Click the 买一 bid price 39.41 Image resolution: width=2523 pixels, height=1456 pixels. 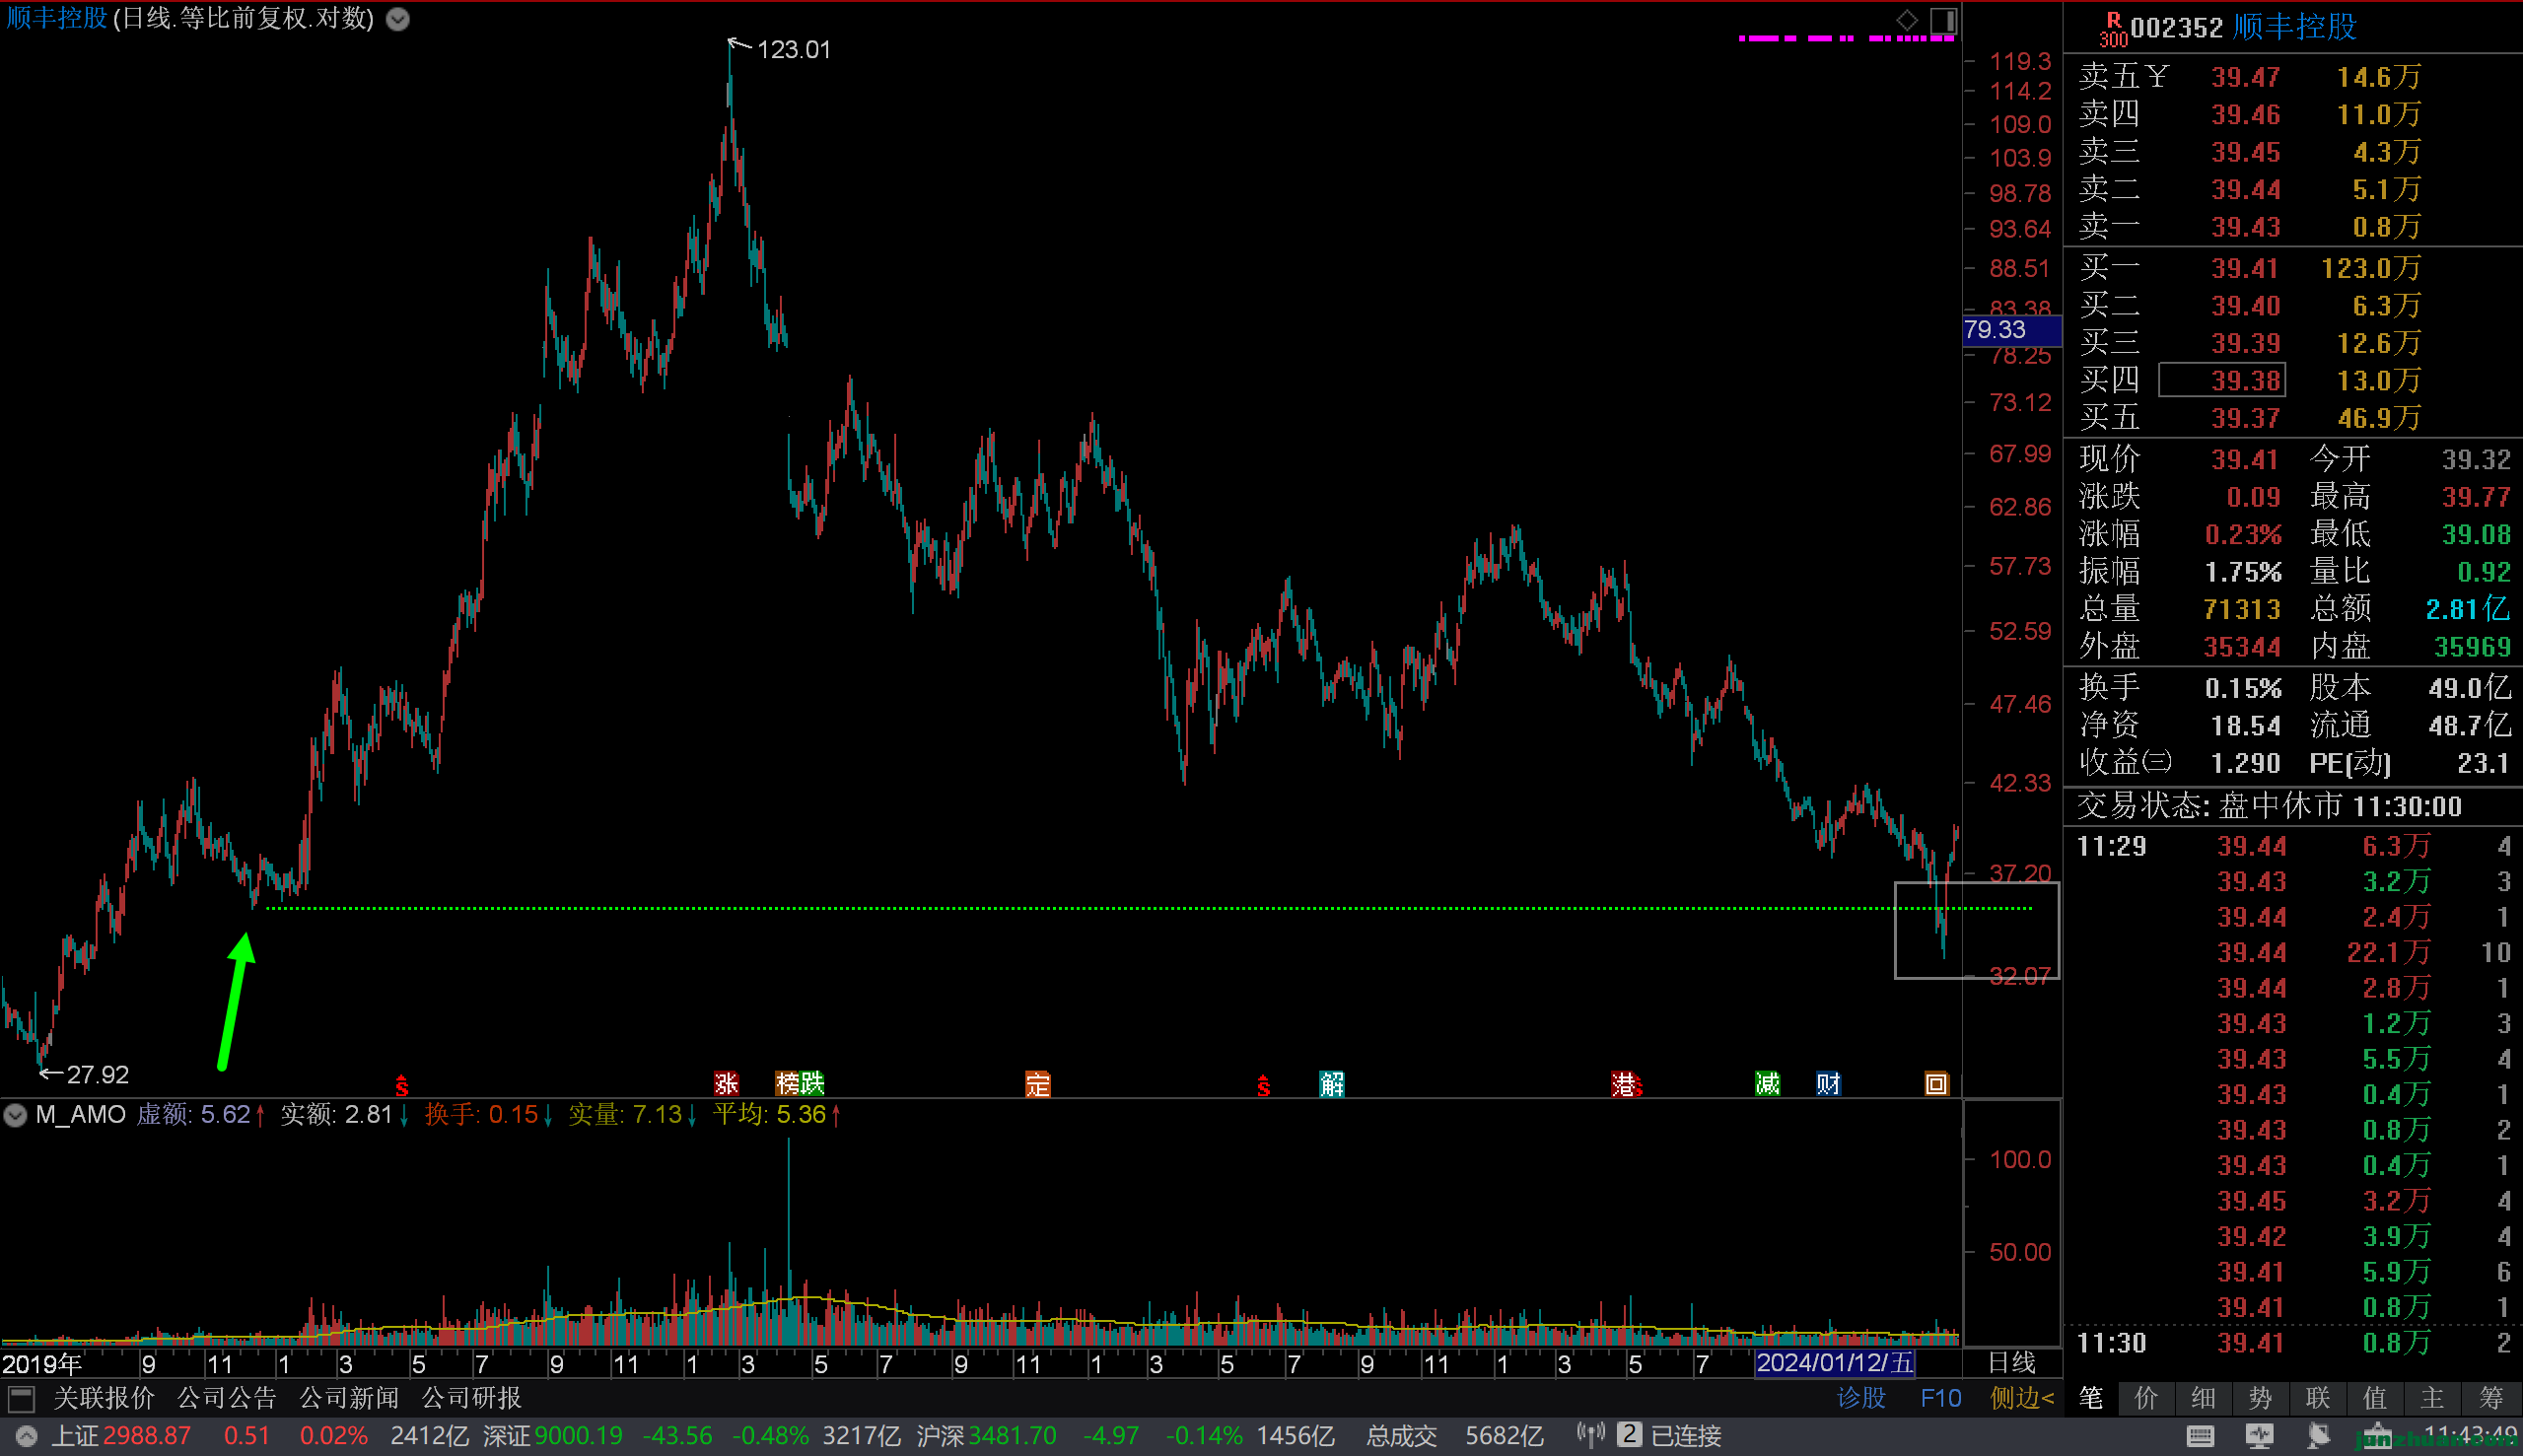click(x=2245, y=268)
